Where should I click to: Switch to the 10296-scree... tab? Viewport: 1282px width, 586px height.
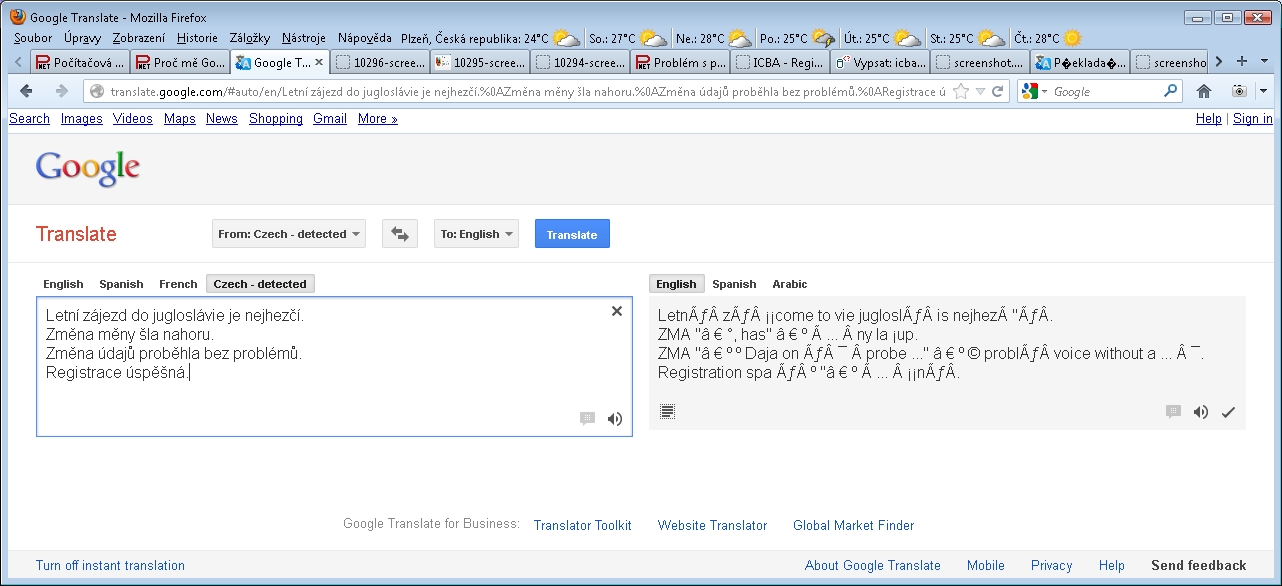[x=381, y=62]
